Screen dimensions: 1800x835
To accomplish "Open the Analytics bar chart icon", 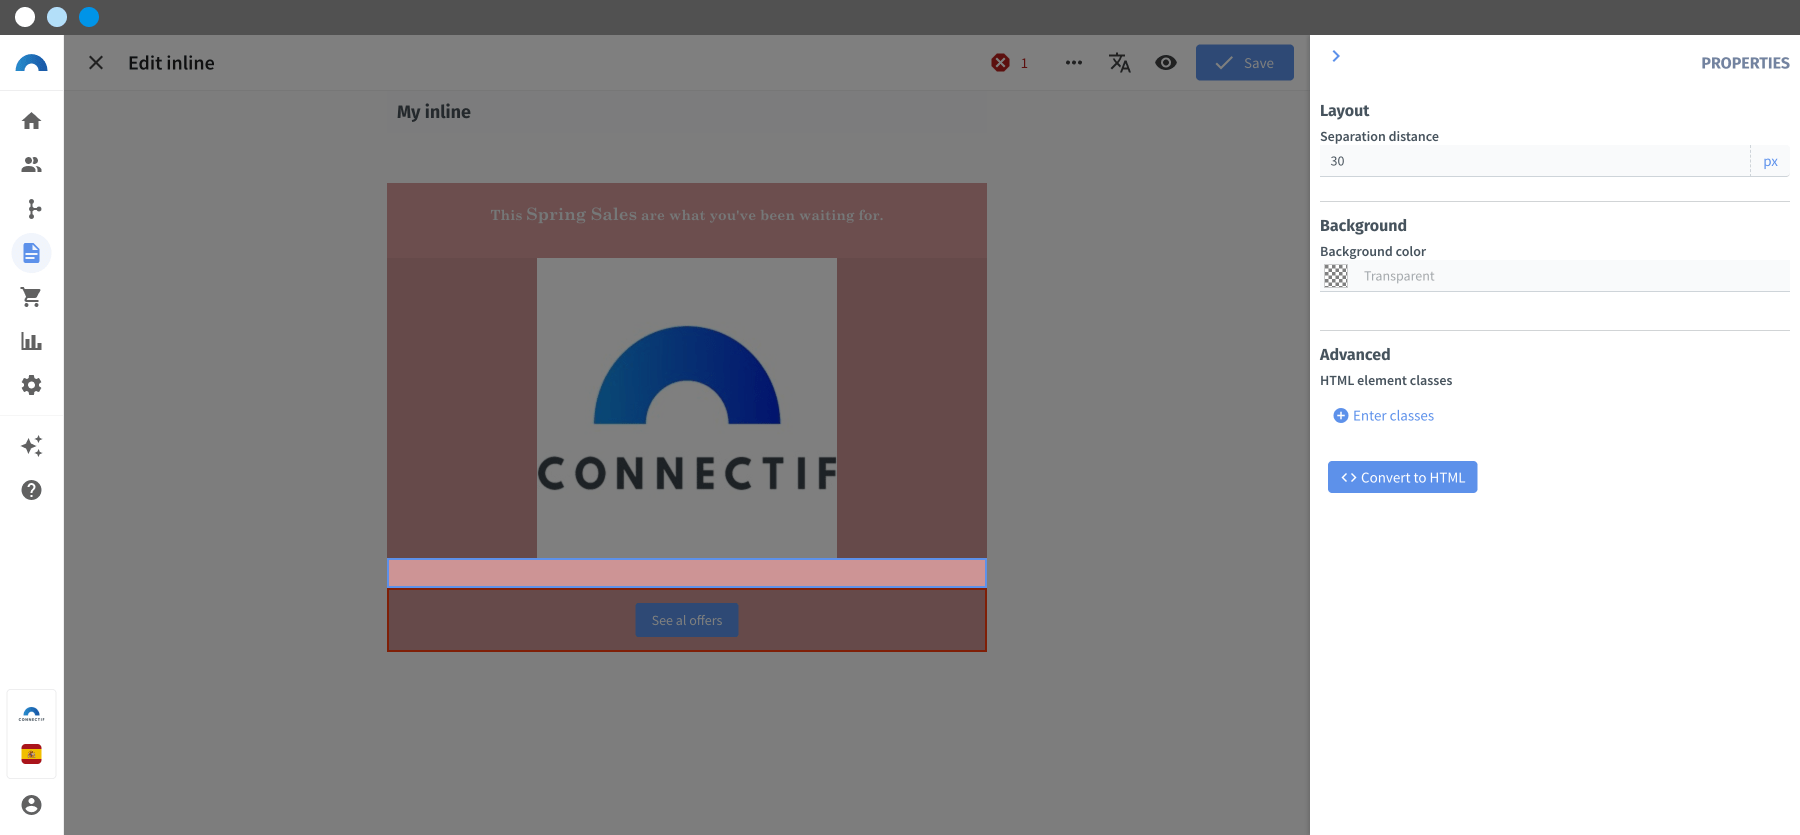I will (31, 341).
